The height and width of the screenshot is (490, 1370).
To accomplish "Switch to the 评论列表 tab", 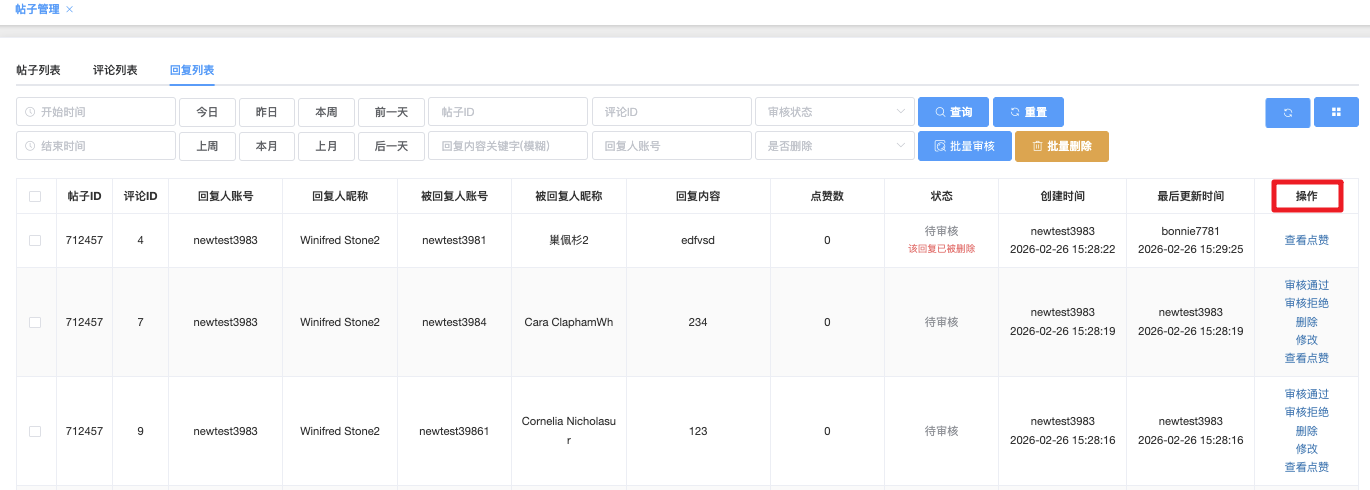I will click(x=115, y=70).
